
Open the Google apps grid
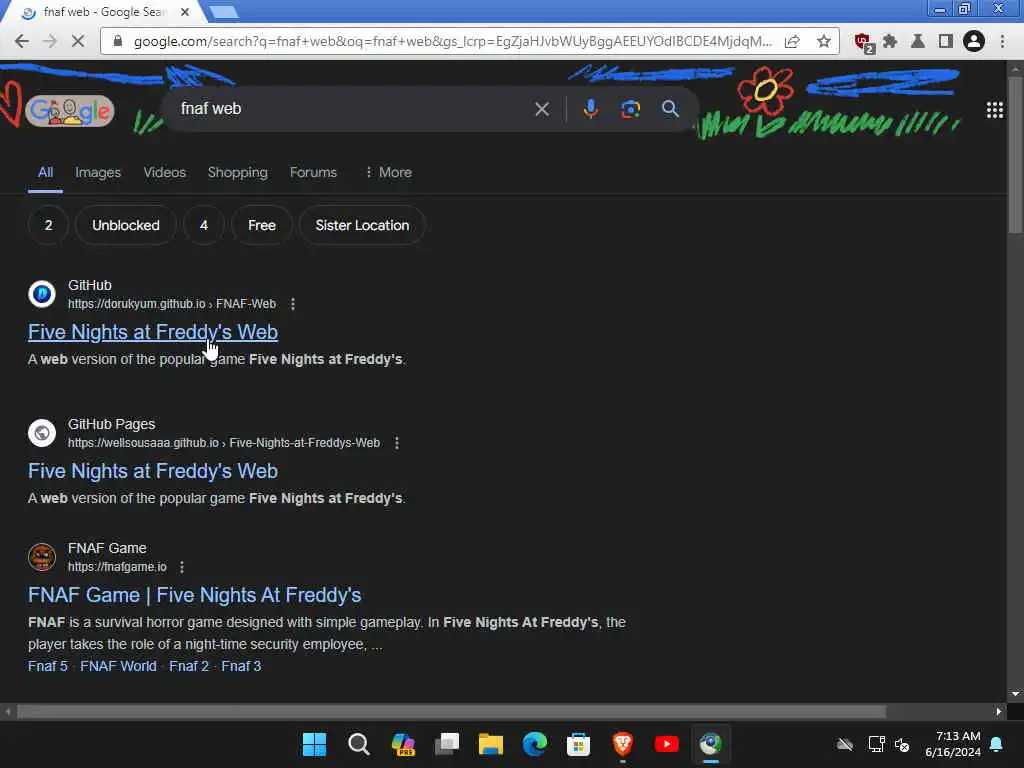coord(995,110)
